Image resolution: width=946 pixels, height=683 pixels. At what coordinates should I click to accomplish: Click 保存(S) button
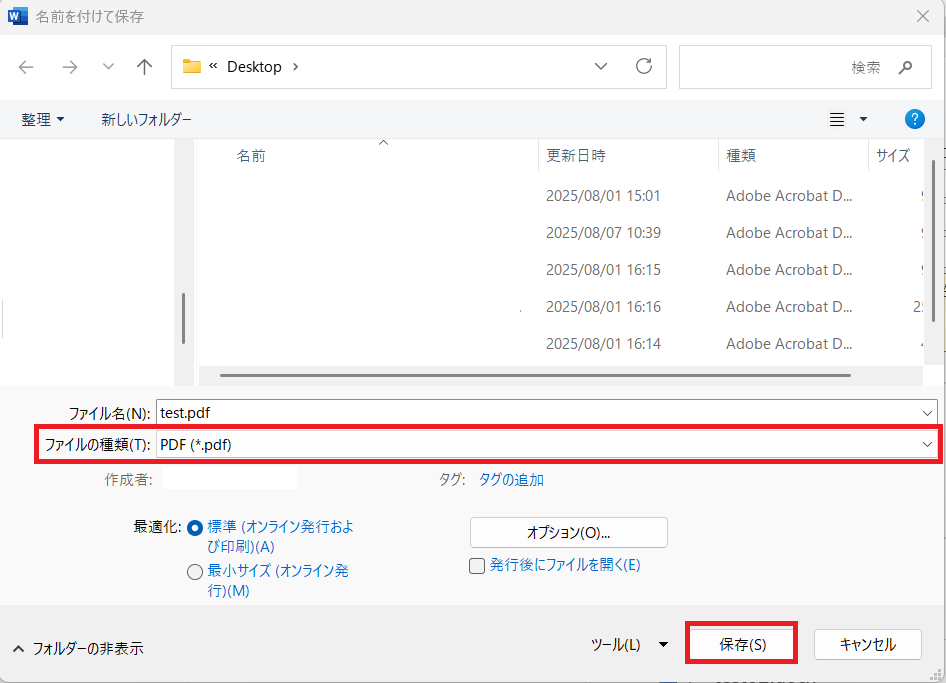(742, 644)
